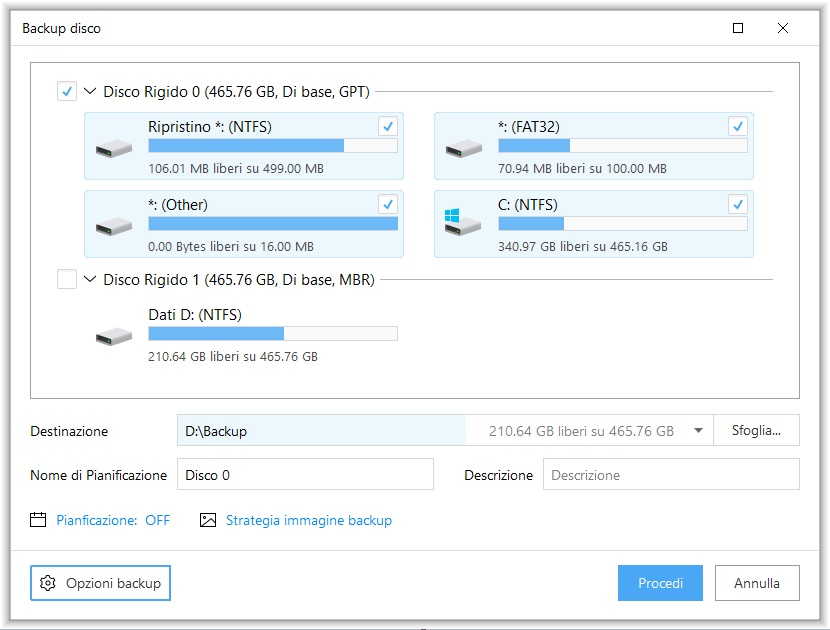Screen dimensions: 830x630
Task: Click the Windows logo C: drive icon
Action: click(x=464, y=225)
